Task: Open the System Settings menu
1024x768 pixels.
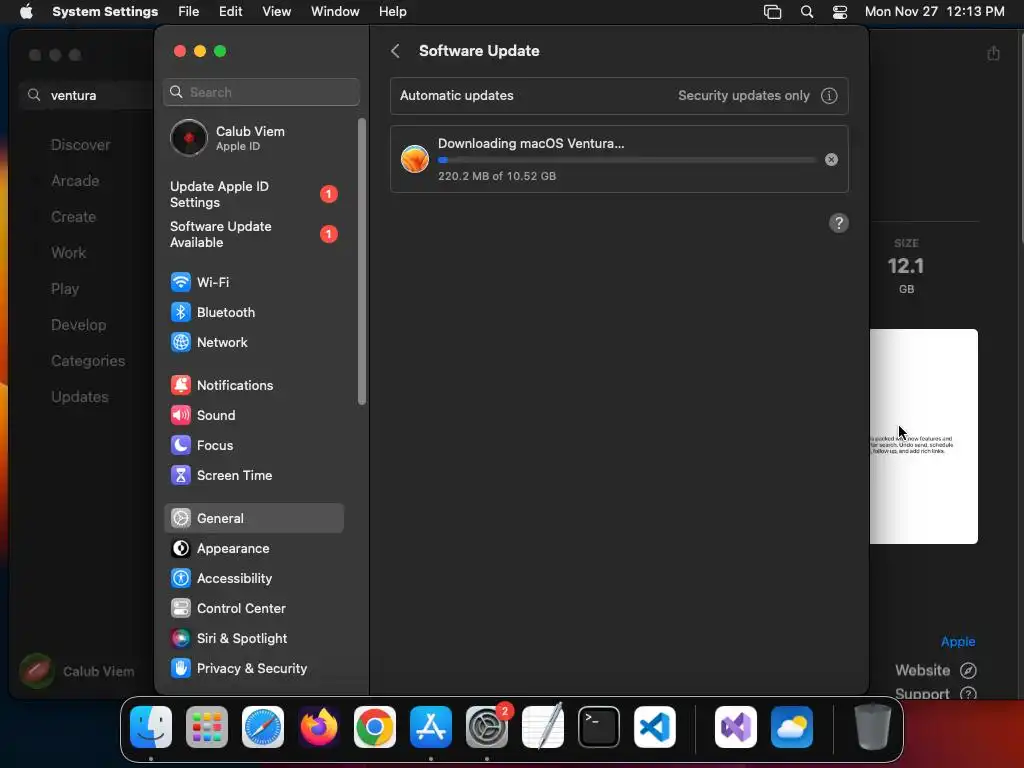Action: tap(104, 11)
